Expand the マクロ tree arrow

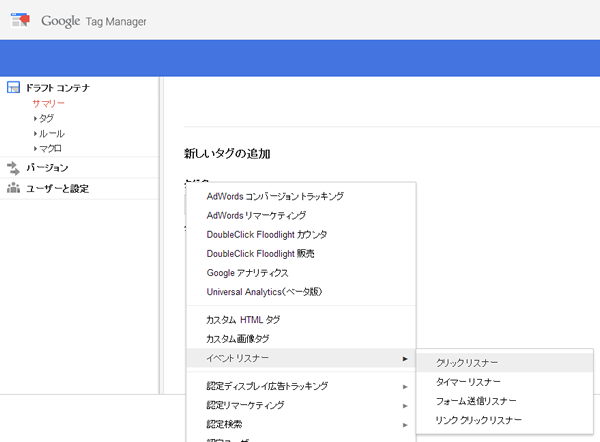35,148
